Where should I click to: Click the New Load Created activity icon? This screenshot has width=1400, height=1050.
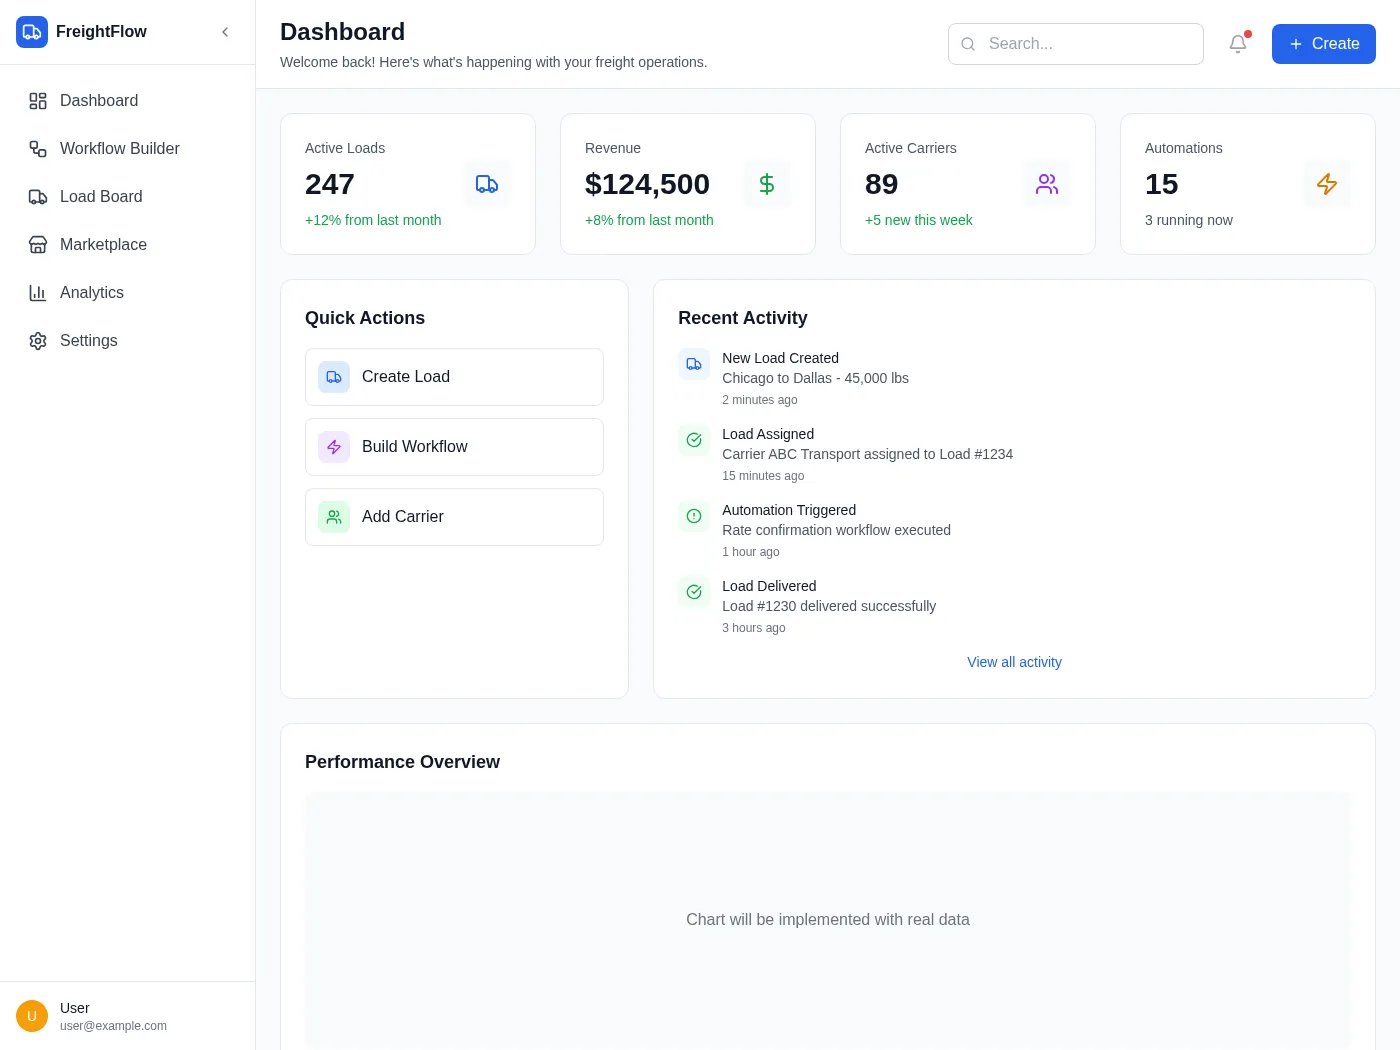pyautogui.click(x=694, y=364)
